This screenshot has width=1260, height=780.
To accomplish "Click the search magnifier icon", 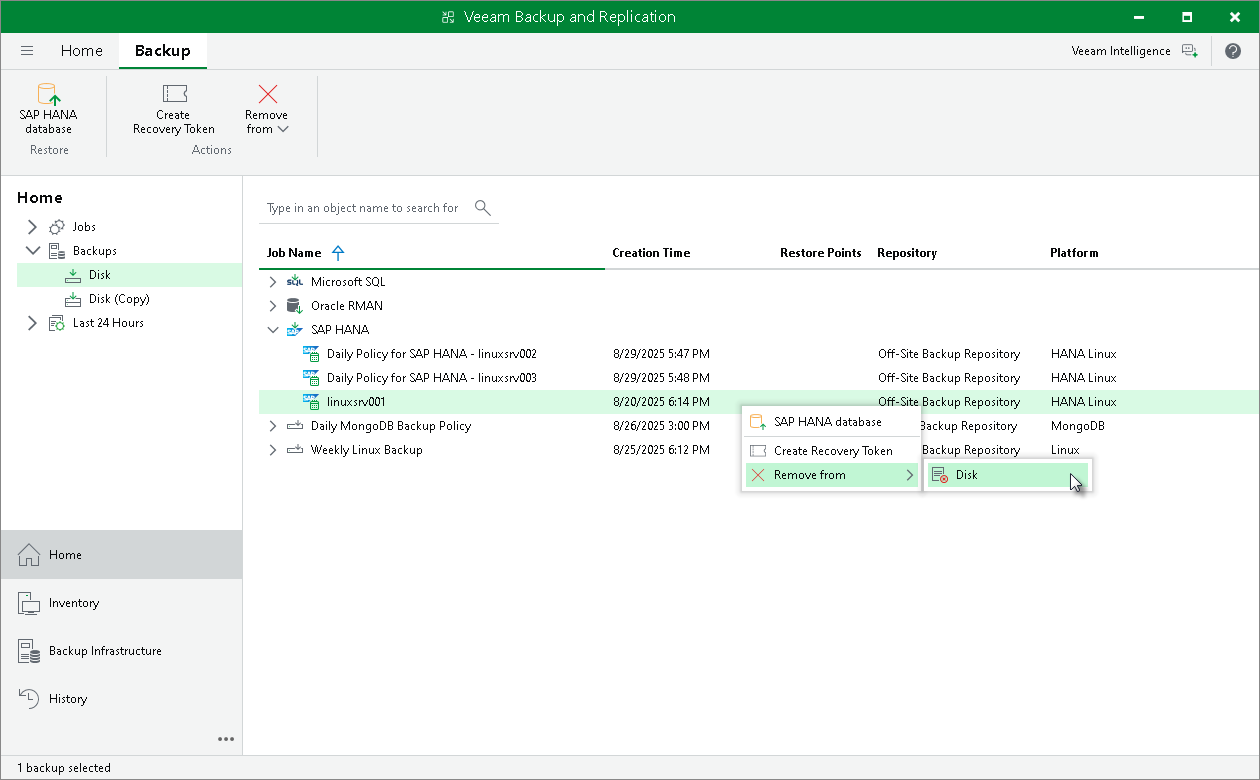I will tap(483, 208).
